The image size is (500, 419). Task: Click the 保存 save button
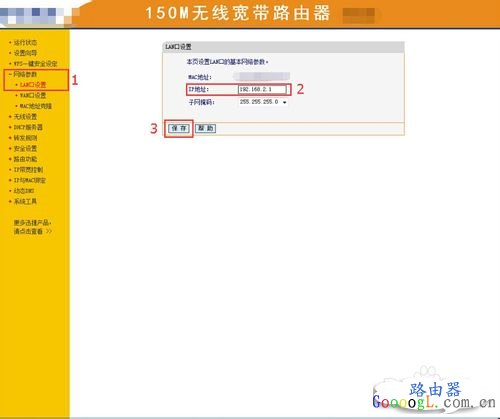(179, 128)
